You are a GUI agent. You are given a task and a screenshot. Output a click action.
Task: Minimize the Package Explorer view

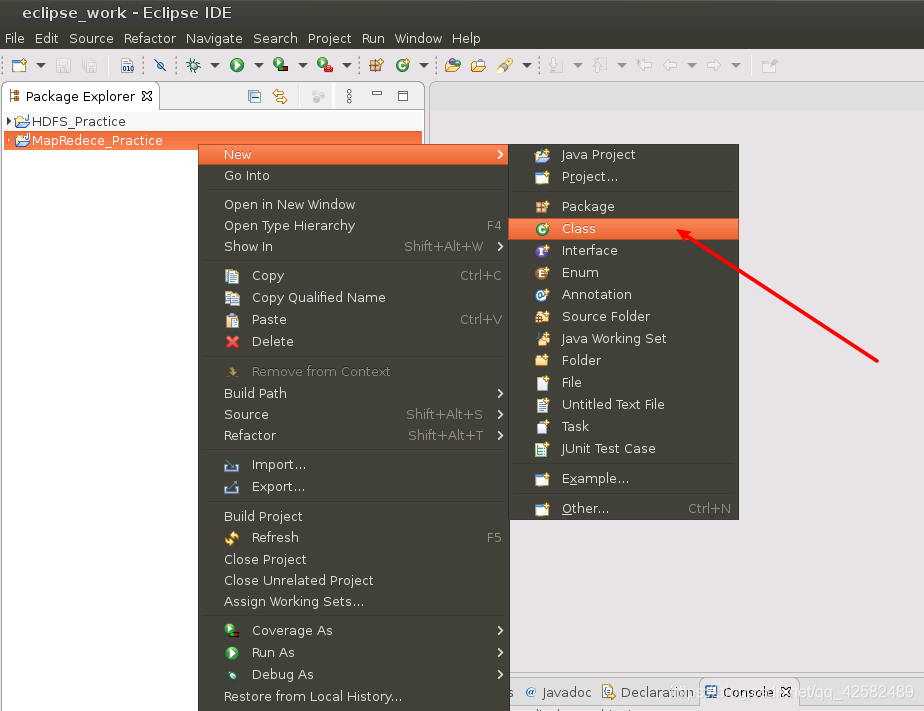[377, 94]
